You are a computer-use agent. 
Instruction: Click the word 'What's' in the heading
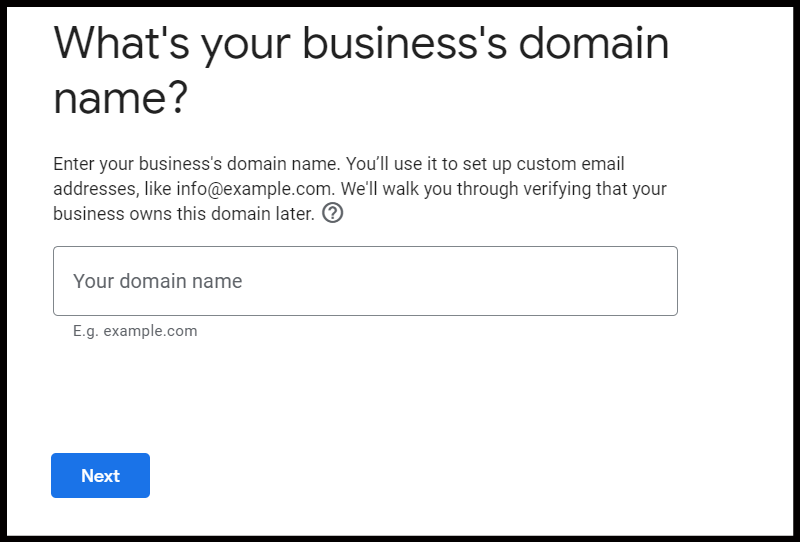point(121,43)
